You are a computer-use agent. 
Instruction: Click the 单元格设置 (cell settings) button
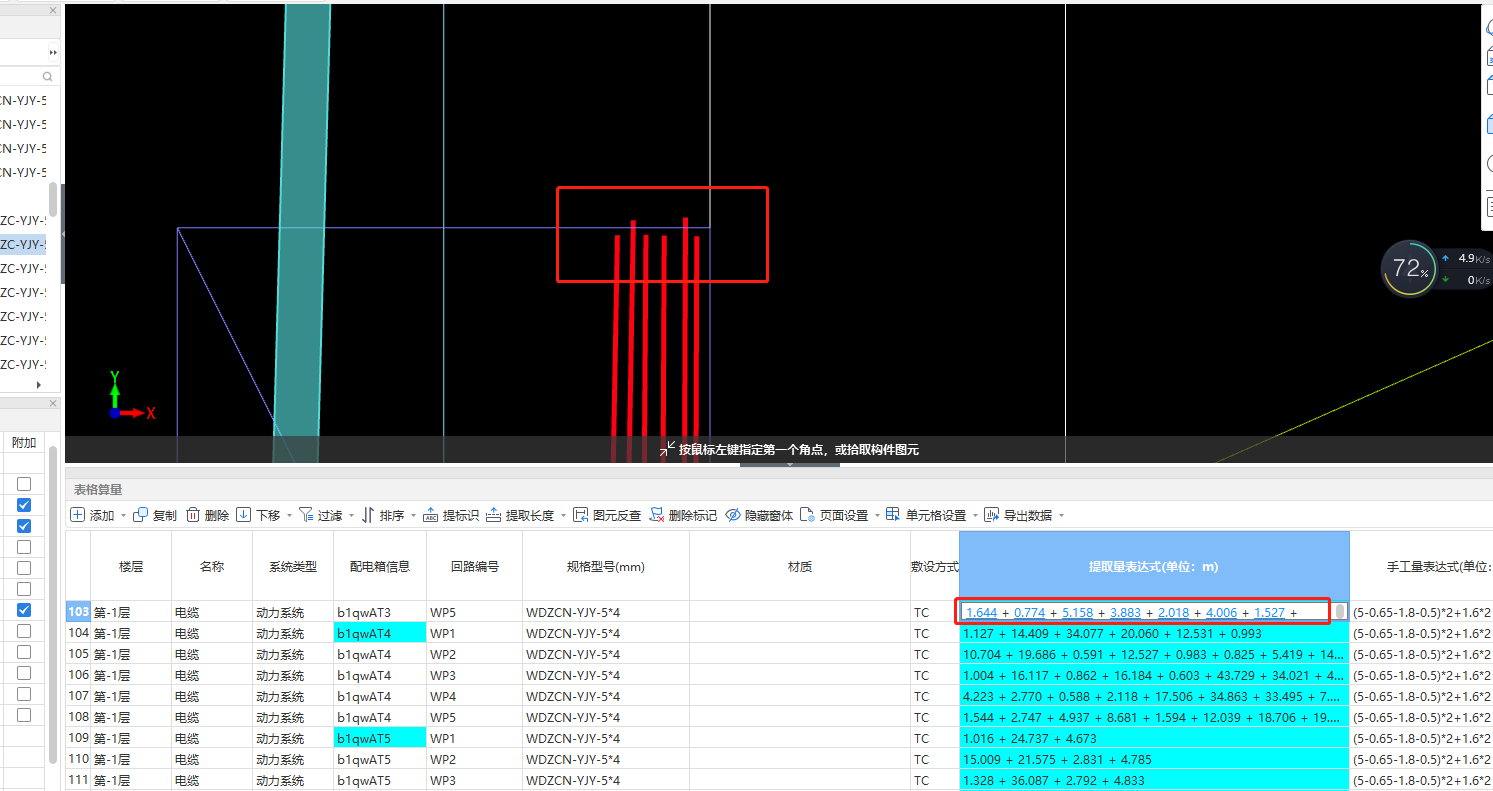[926, 515]
